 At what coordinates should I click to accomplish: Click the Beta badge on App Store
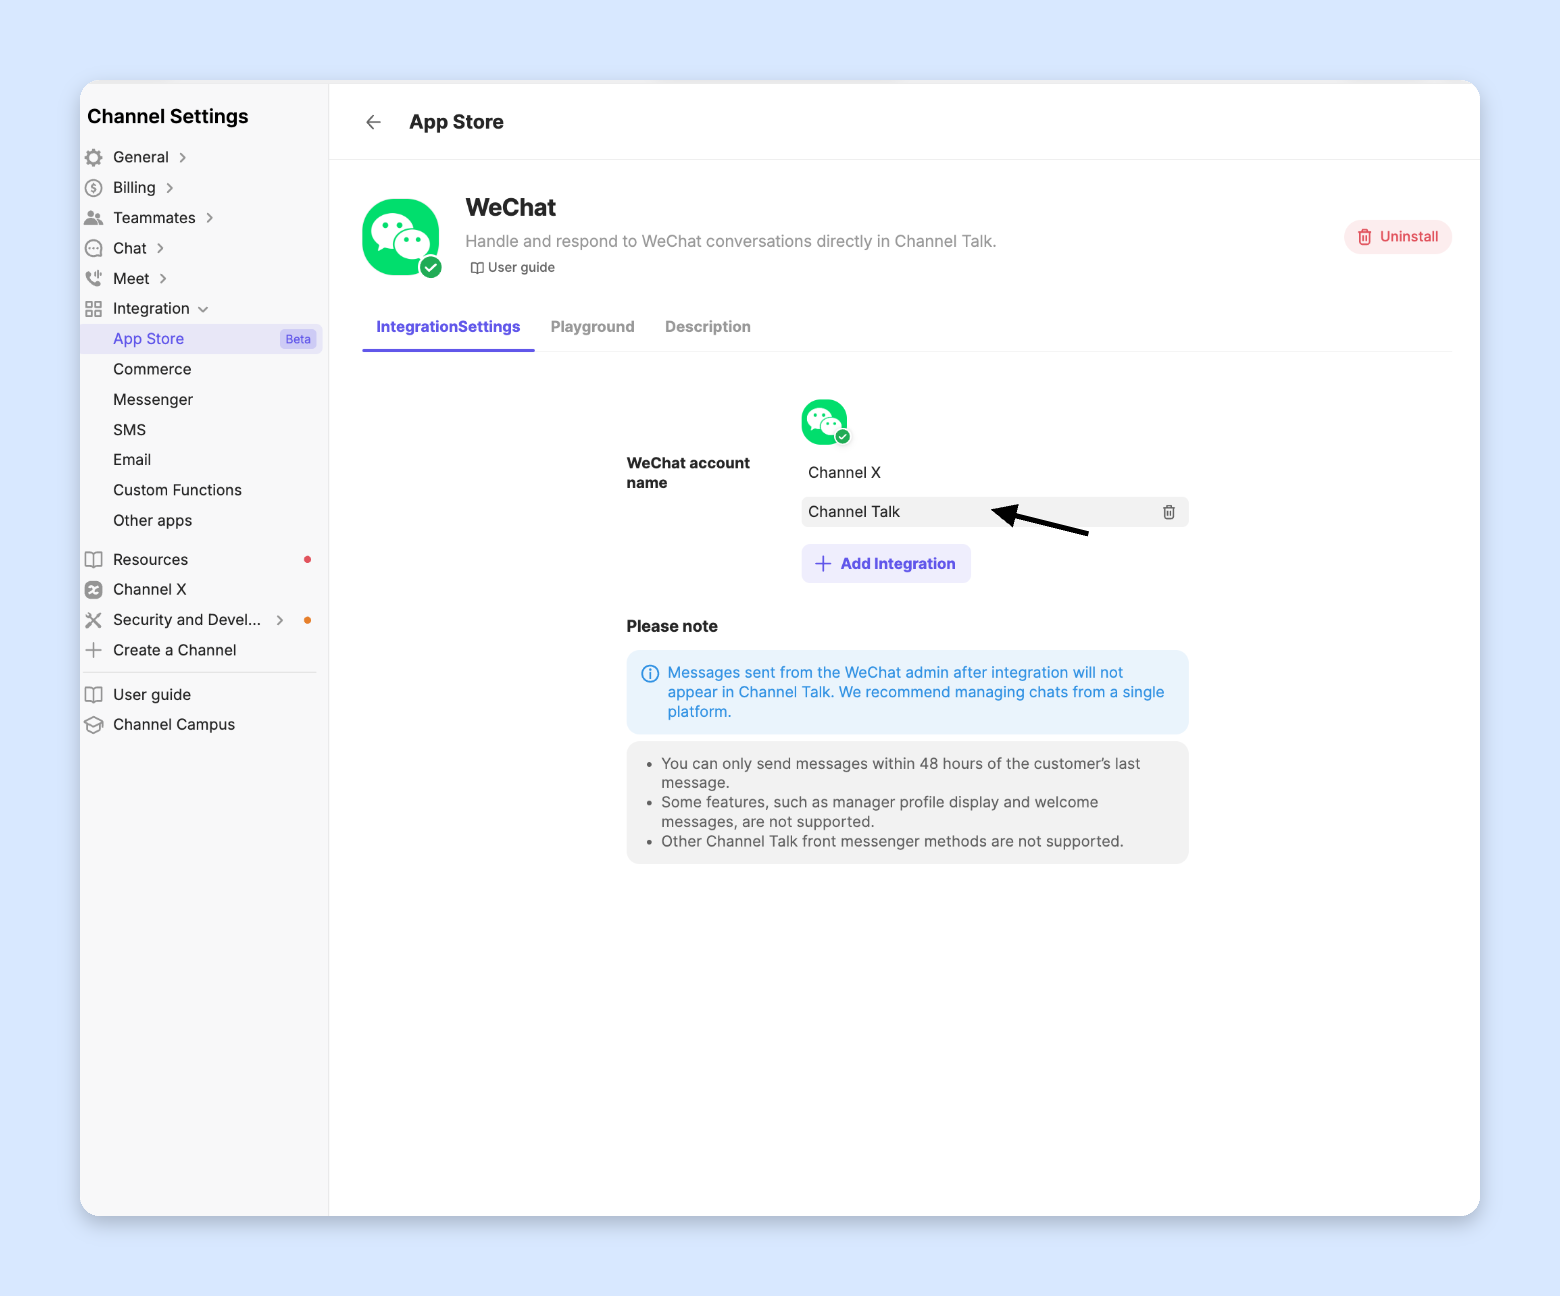tap(298, 339)
